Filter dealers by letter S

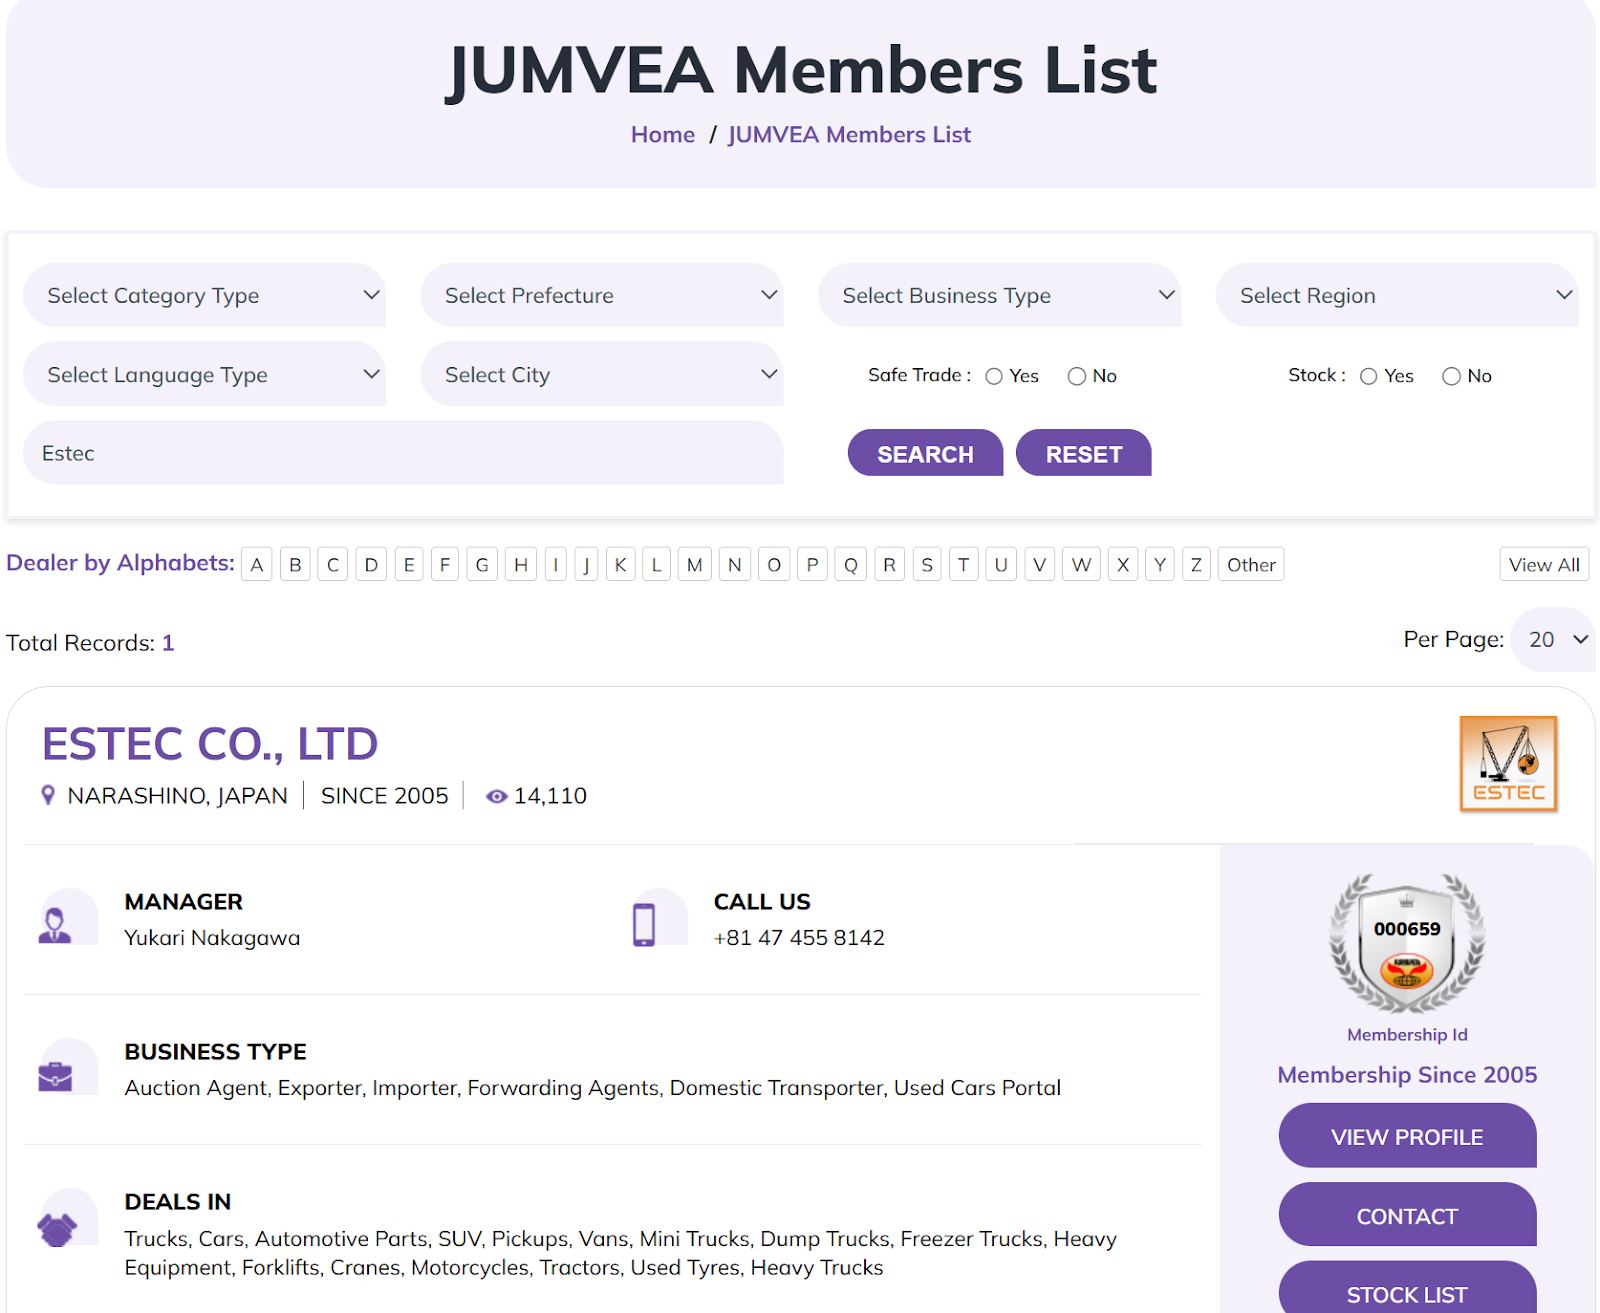tap(927, 564)
